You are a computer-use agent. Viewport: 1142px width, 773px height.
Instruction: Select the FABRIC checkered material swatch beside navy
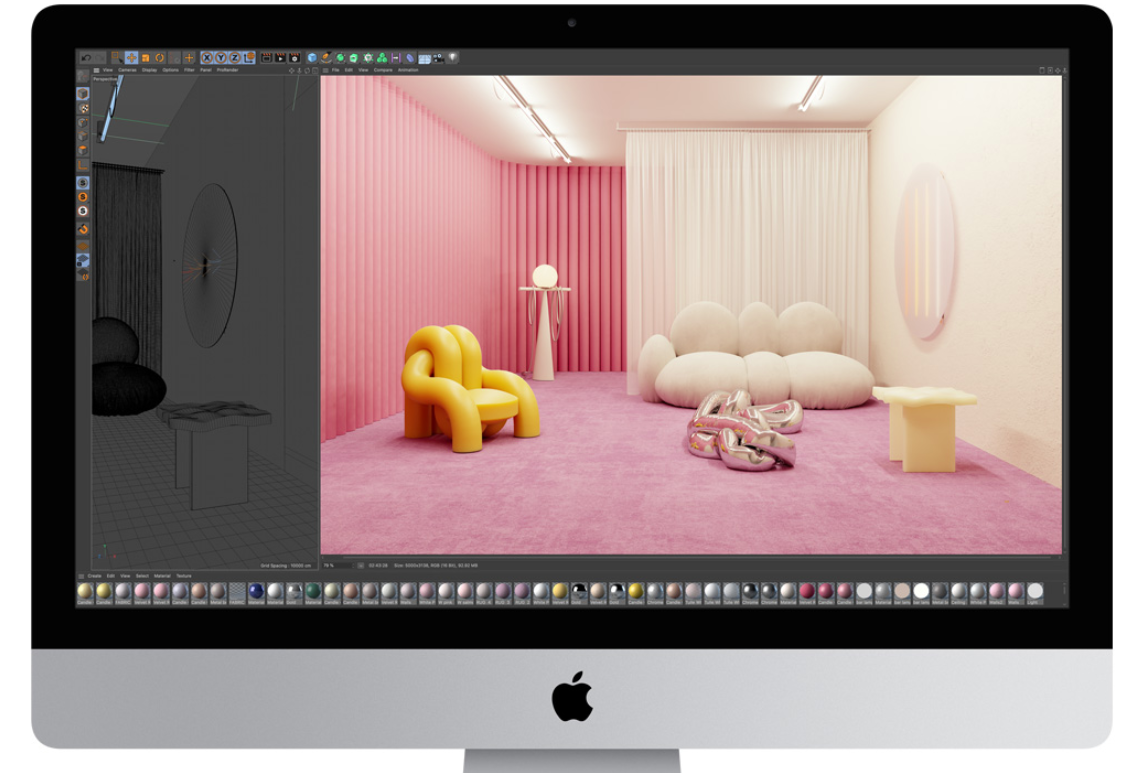pyautogui.click(x=237, y=591)
